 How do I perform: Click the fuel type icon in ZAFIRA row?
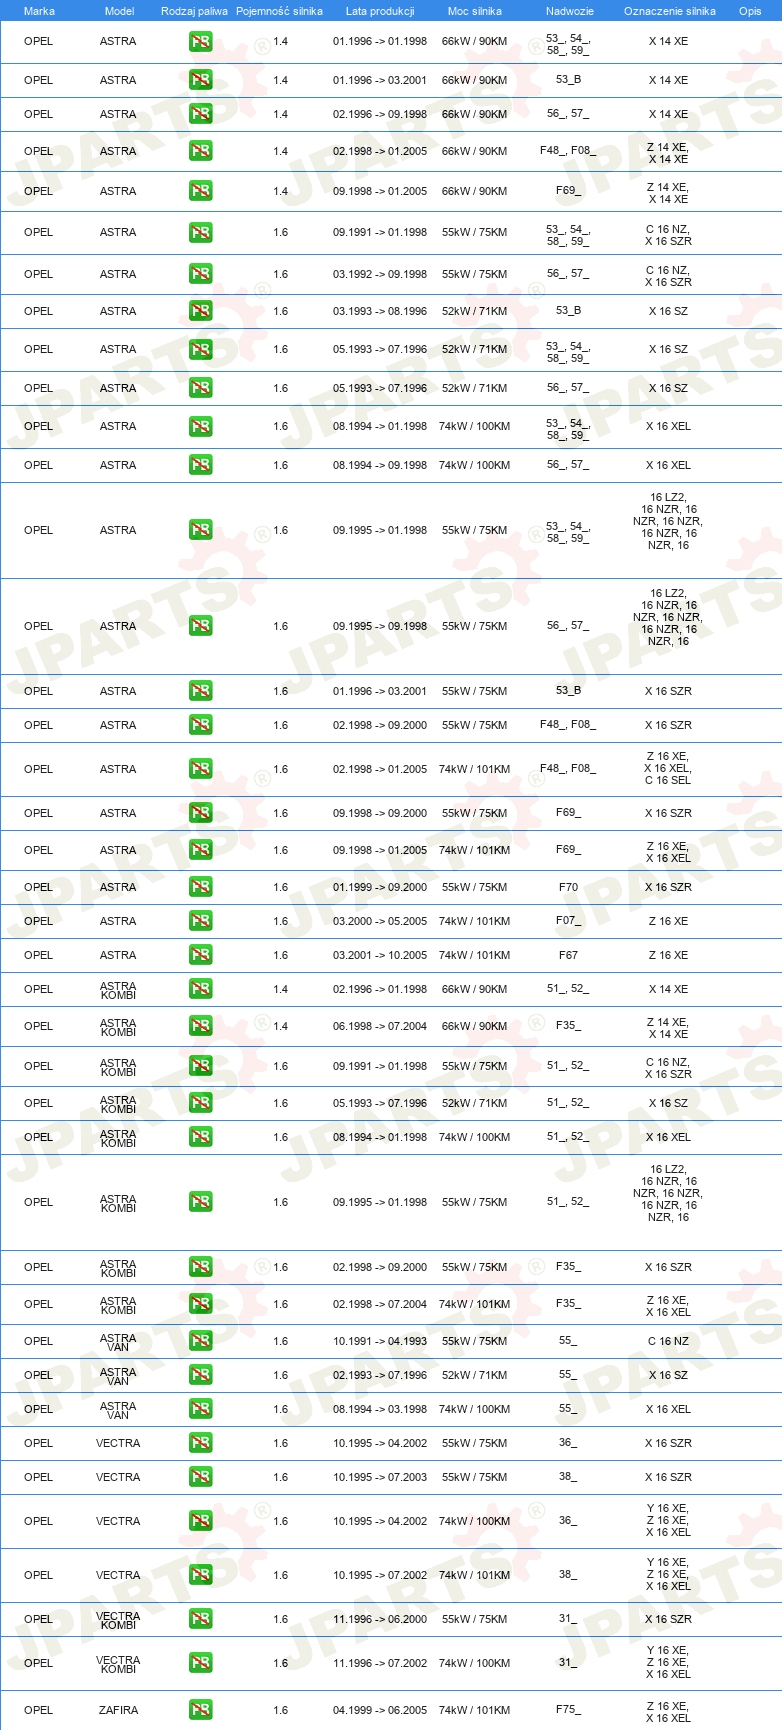[x=201, y=1711]
